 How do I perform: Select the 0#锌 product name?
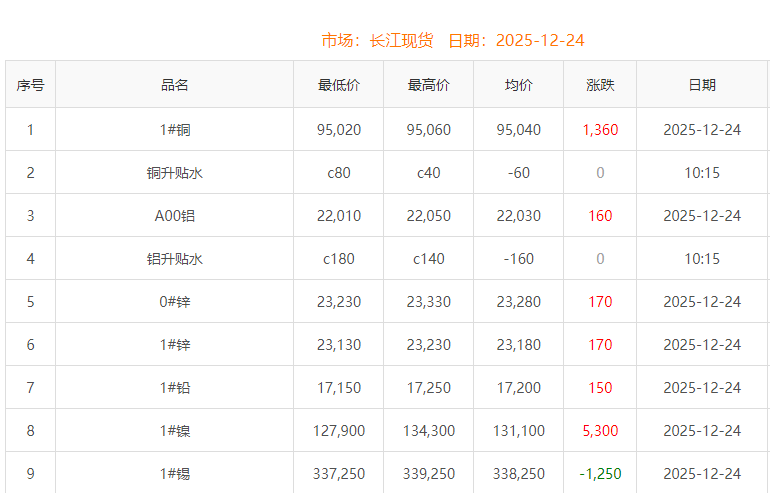174,302
